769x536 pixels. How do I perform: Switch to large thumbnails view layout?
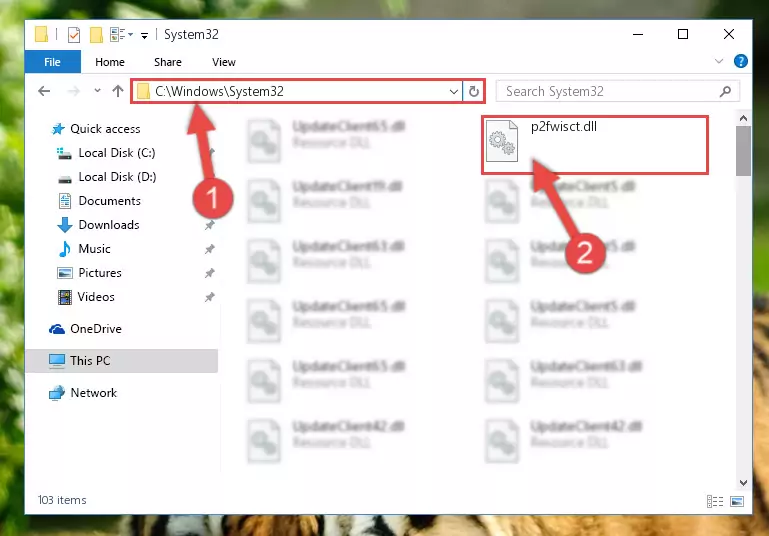click(x=737, y=501)
